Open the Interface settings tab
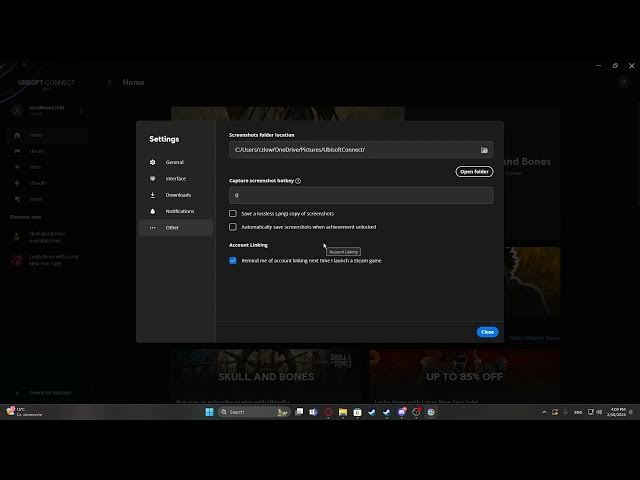Screen dimensions: 640x480 tap(176, 178)
